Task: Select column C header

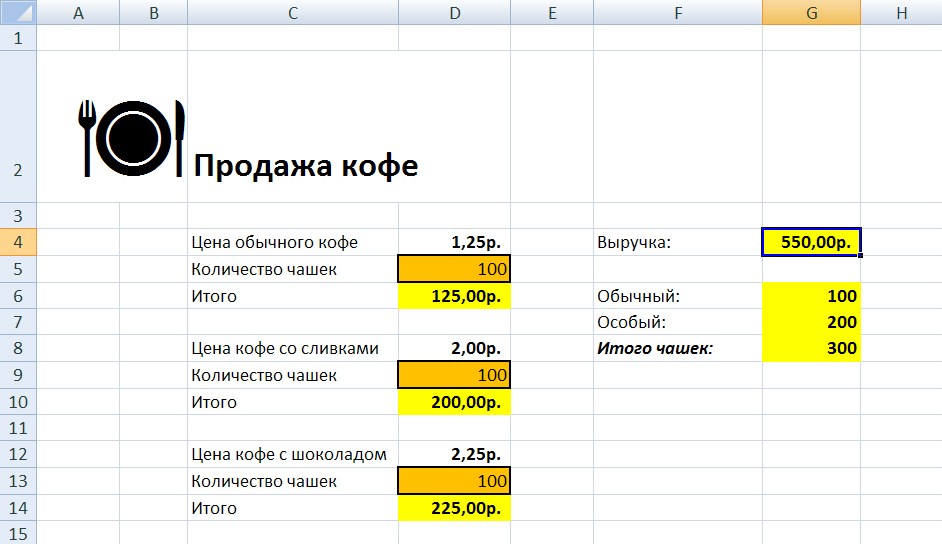Action: point(293,13)
